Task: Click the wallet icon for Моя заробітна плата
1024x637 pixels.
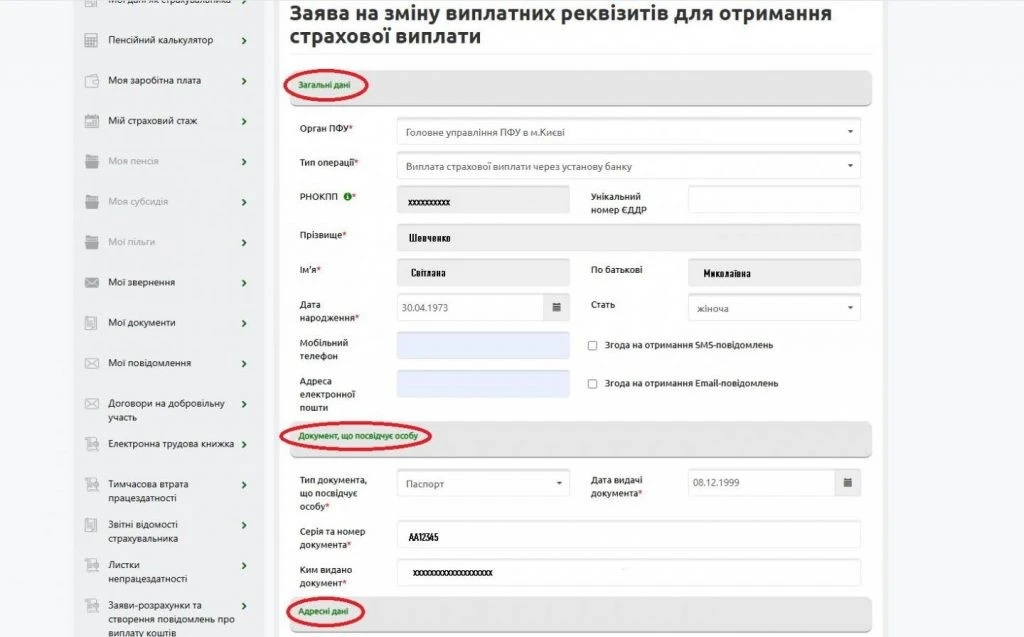Action: [92, 81]
